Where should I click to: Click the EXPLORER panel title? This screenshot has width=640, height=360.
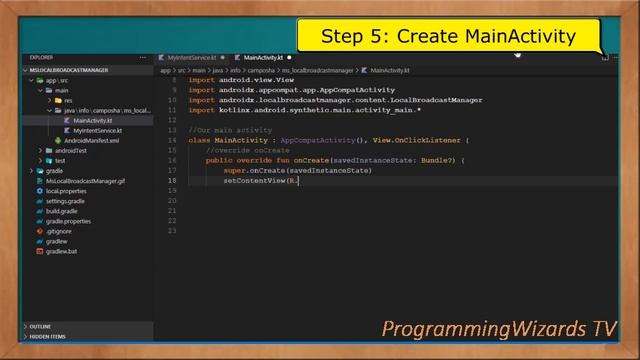click(41, 58)
